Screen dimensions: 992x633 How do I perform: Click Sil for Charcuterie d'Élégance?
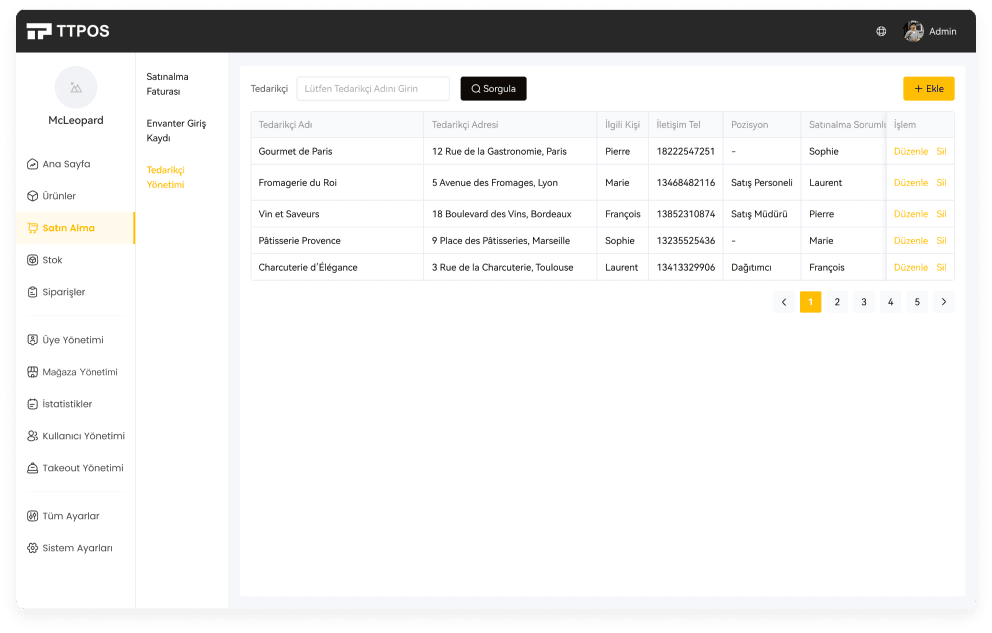[x=941, y=267]
